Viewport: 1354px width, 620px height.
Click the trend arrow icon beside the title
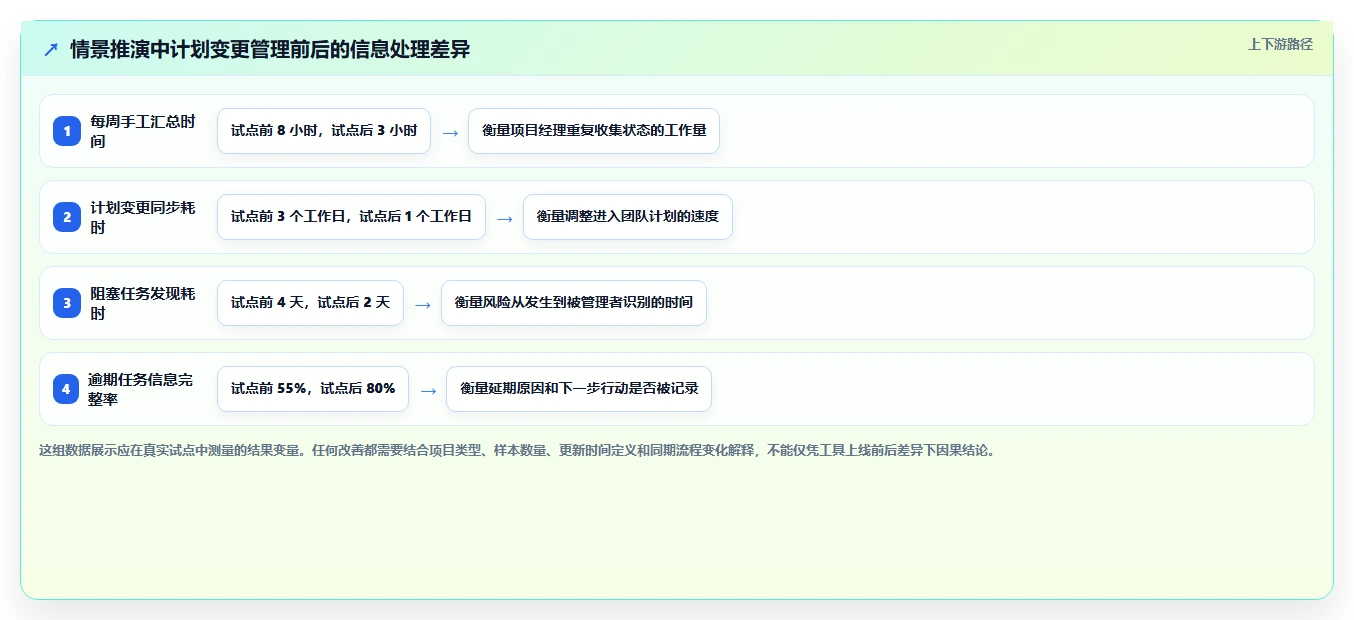(x=51, y=49)
